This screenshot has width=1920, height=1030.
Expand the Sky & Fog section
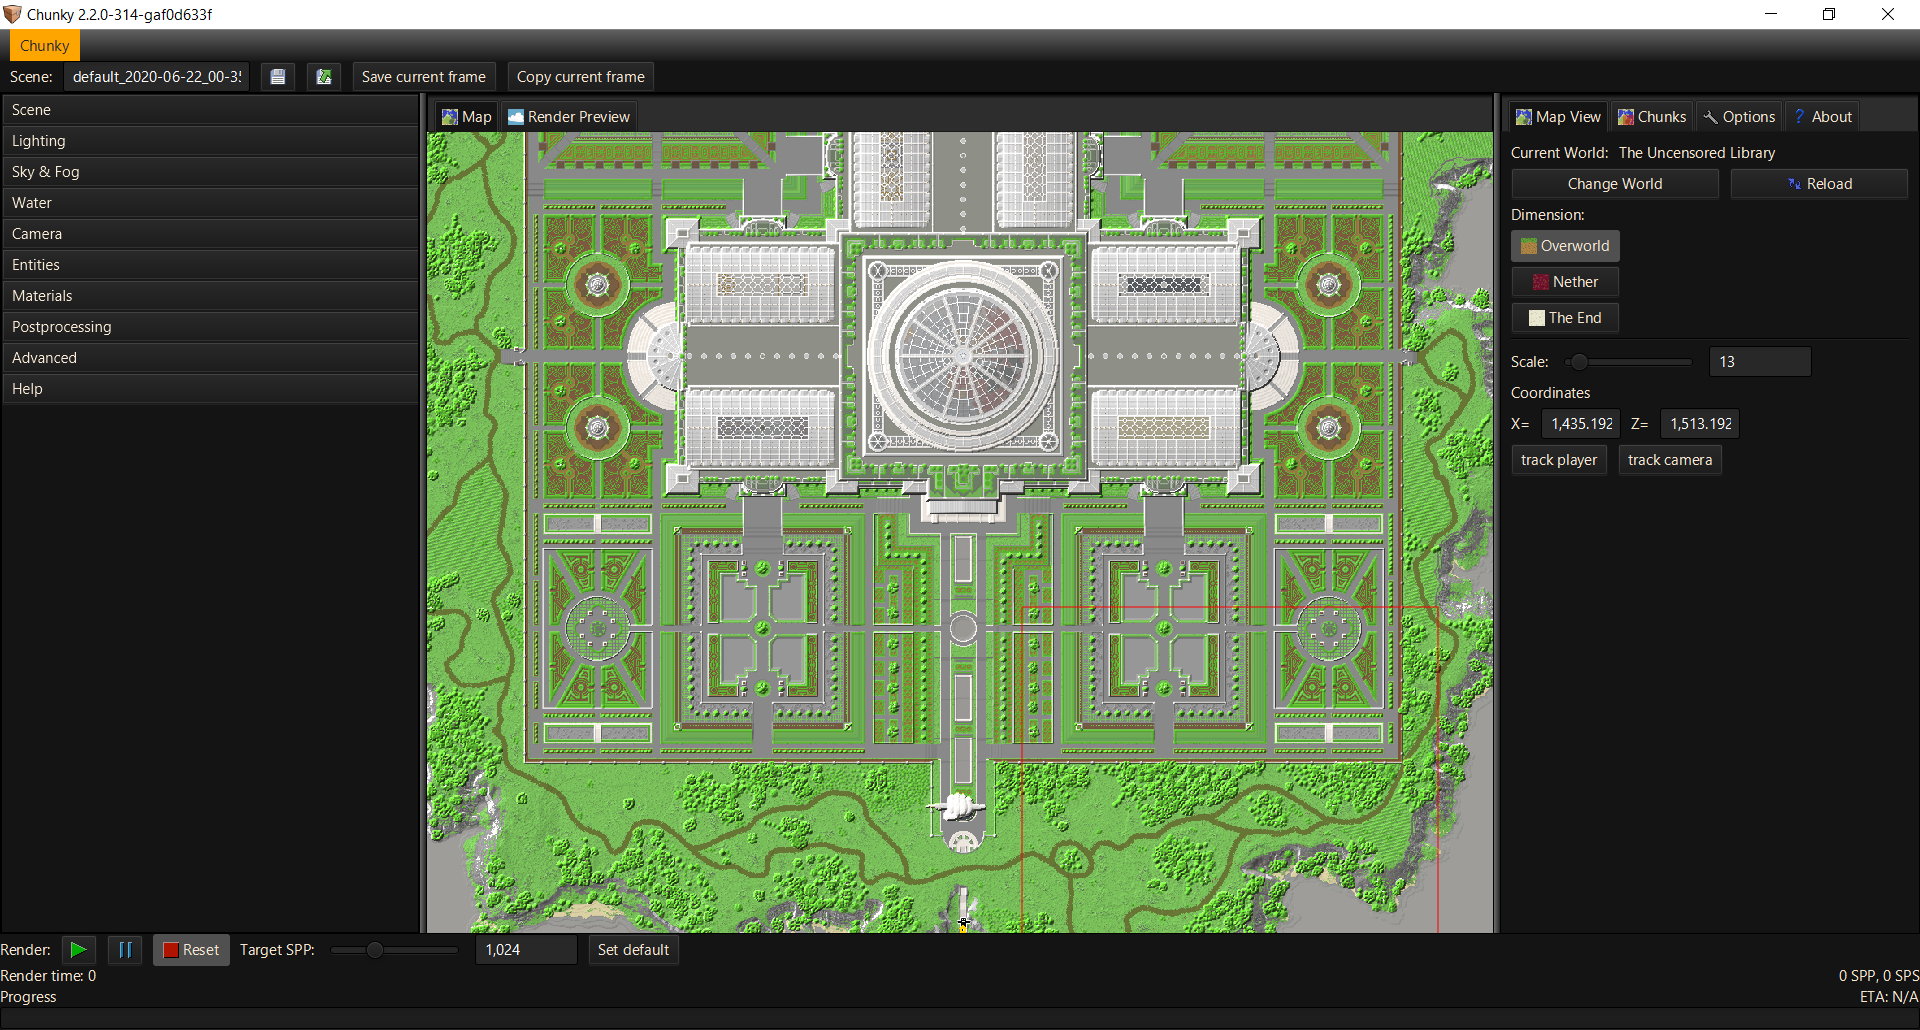210,172
